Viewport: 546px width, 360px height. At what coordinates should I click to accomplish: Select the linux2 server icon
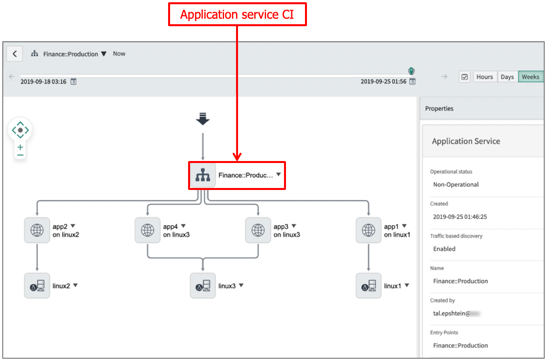pos(37,286)
